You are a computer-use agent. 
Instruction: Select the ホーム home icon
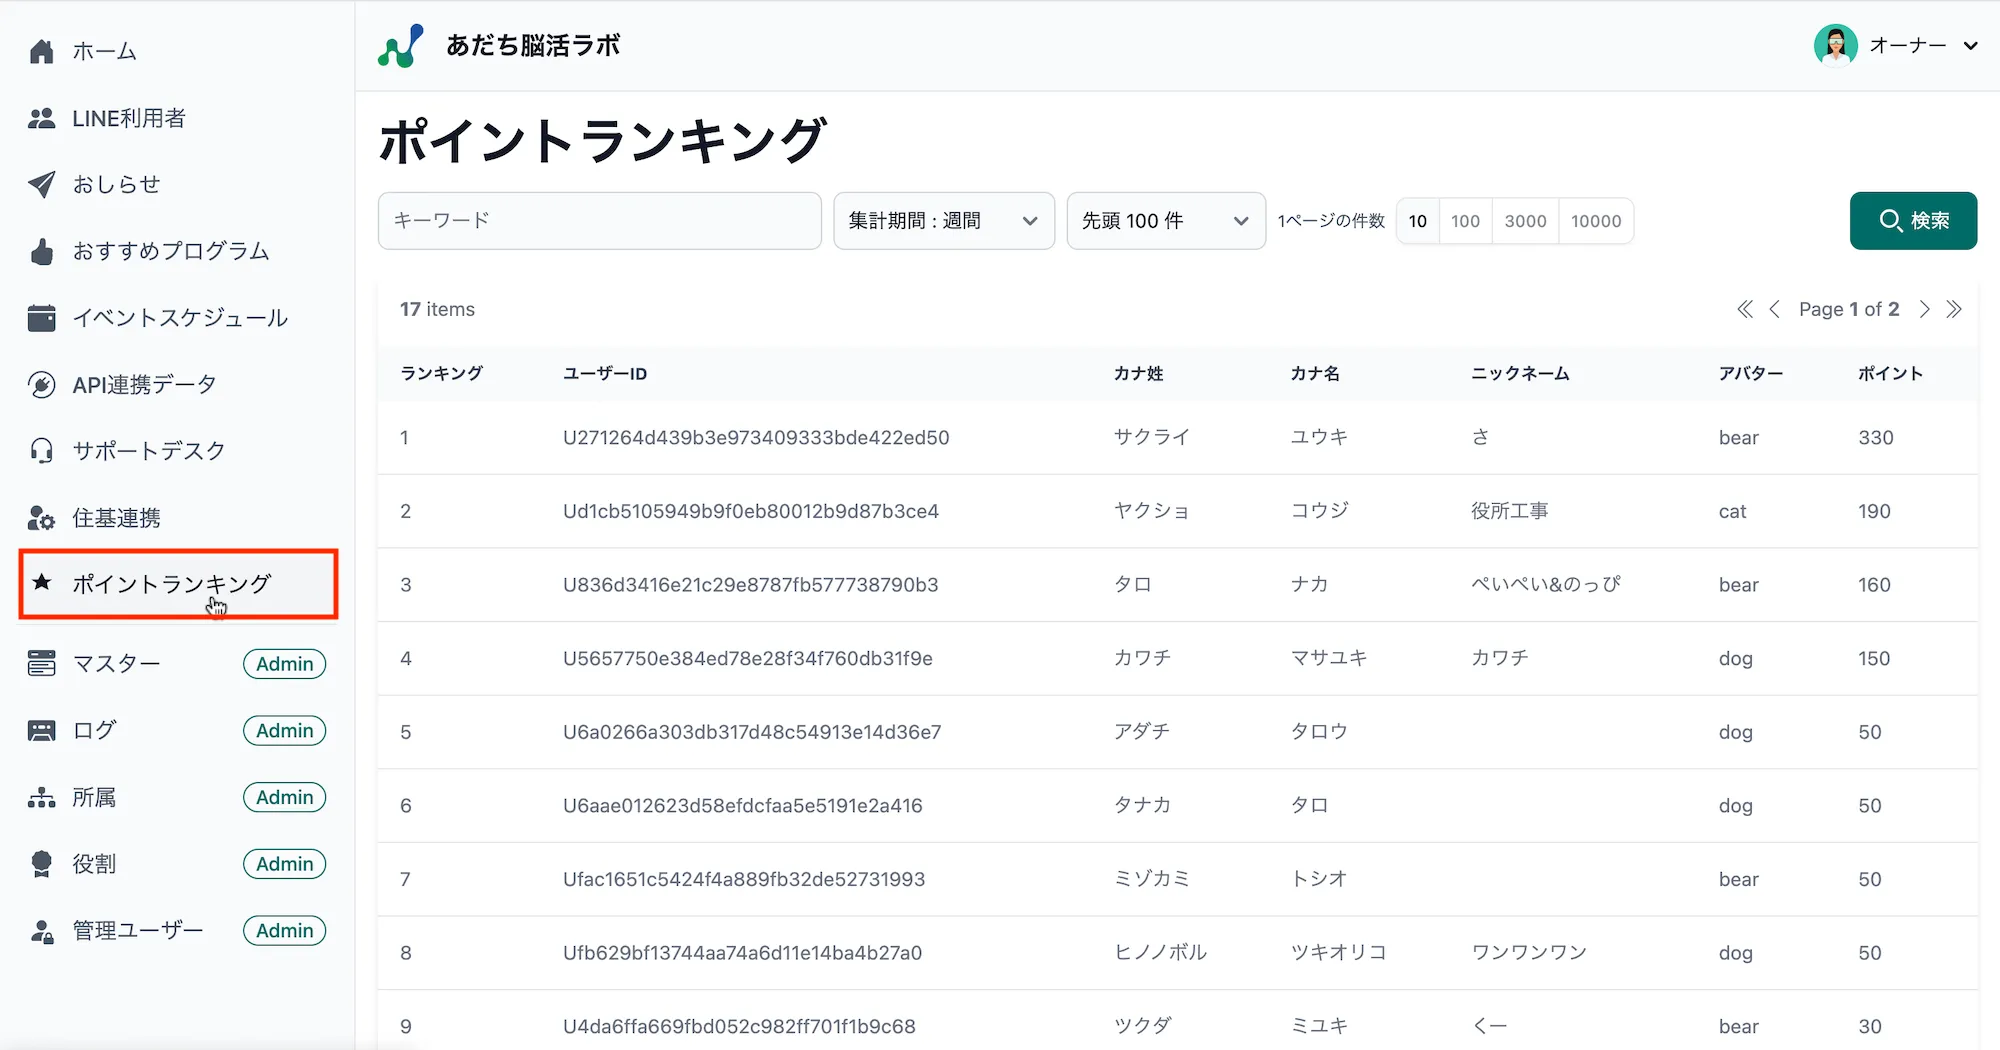[41, 51]
